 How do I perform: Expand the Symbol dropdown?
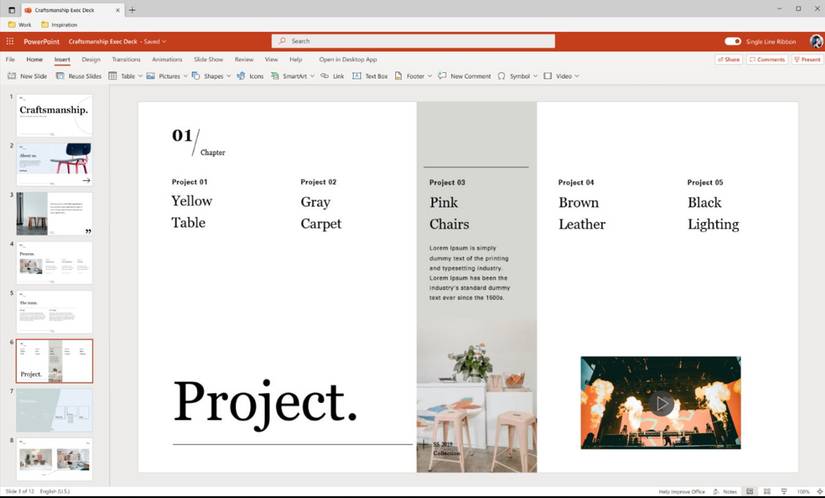pos(535,76)
